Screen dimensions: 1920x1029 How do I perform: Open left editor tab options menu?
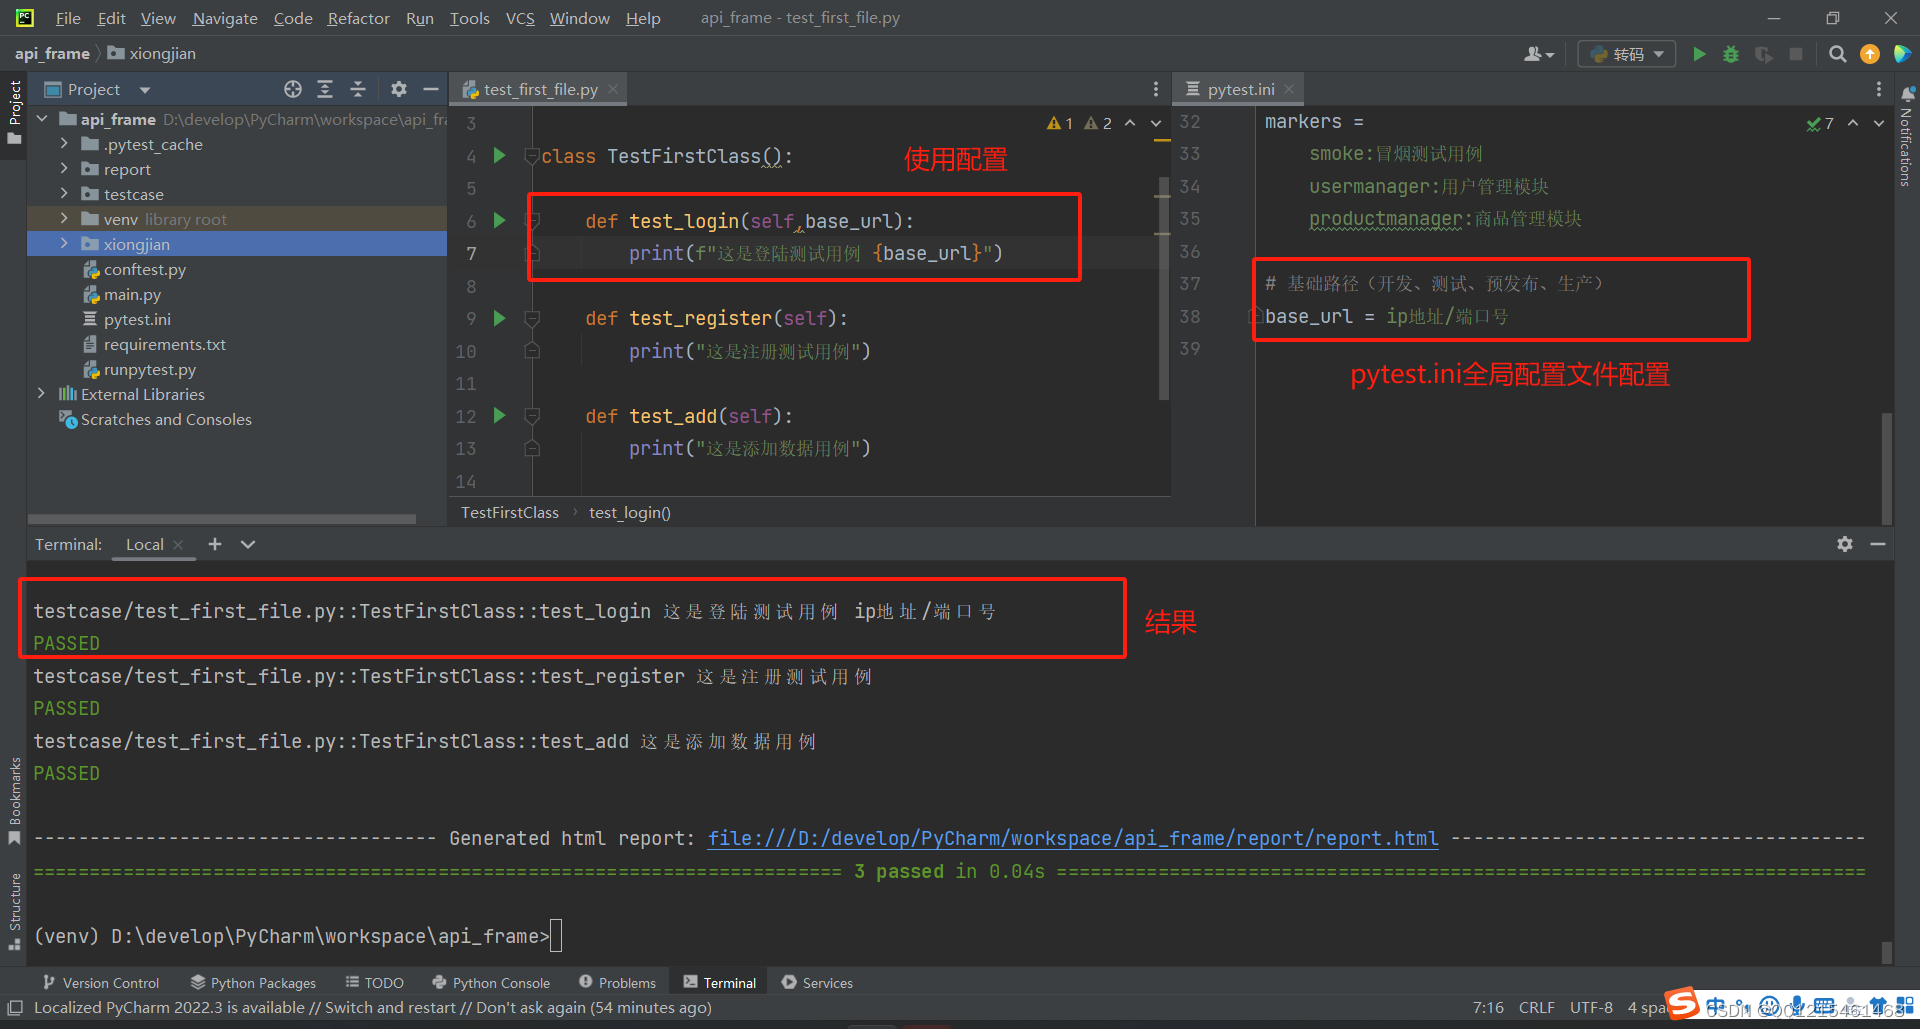coord(1156,89)
